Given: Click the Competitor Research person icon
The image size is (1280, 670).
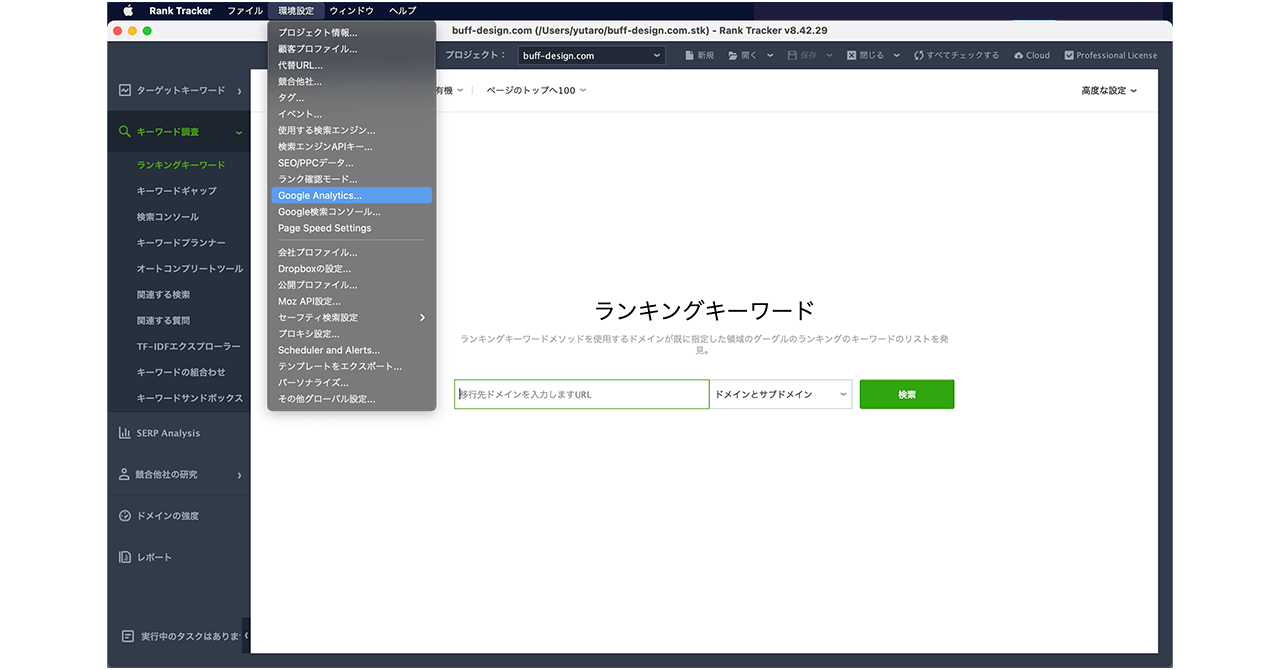Looking at the screenshot, I should pyautogui.click(x=125, y=475).
